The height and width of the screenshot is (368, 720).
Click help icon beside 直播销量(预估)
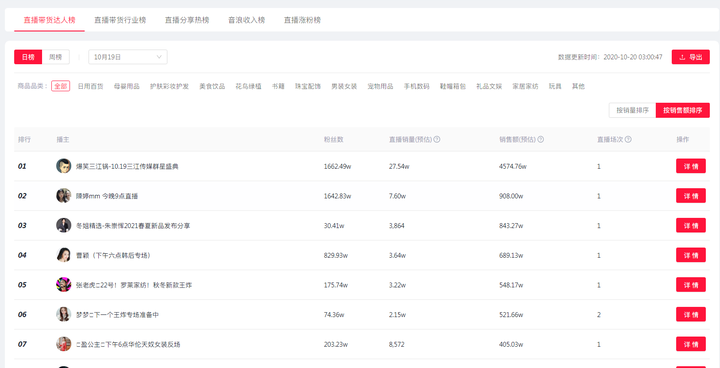(x=437, y=140)
